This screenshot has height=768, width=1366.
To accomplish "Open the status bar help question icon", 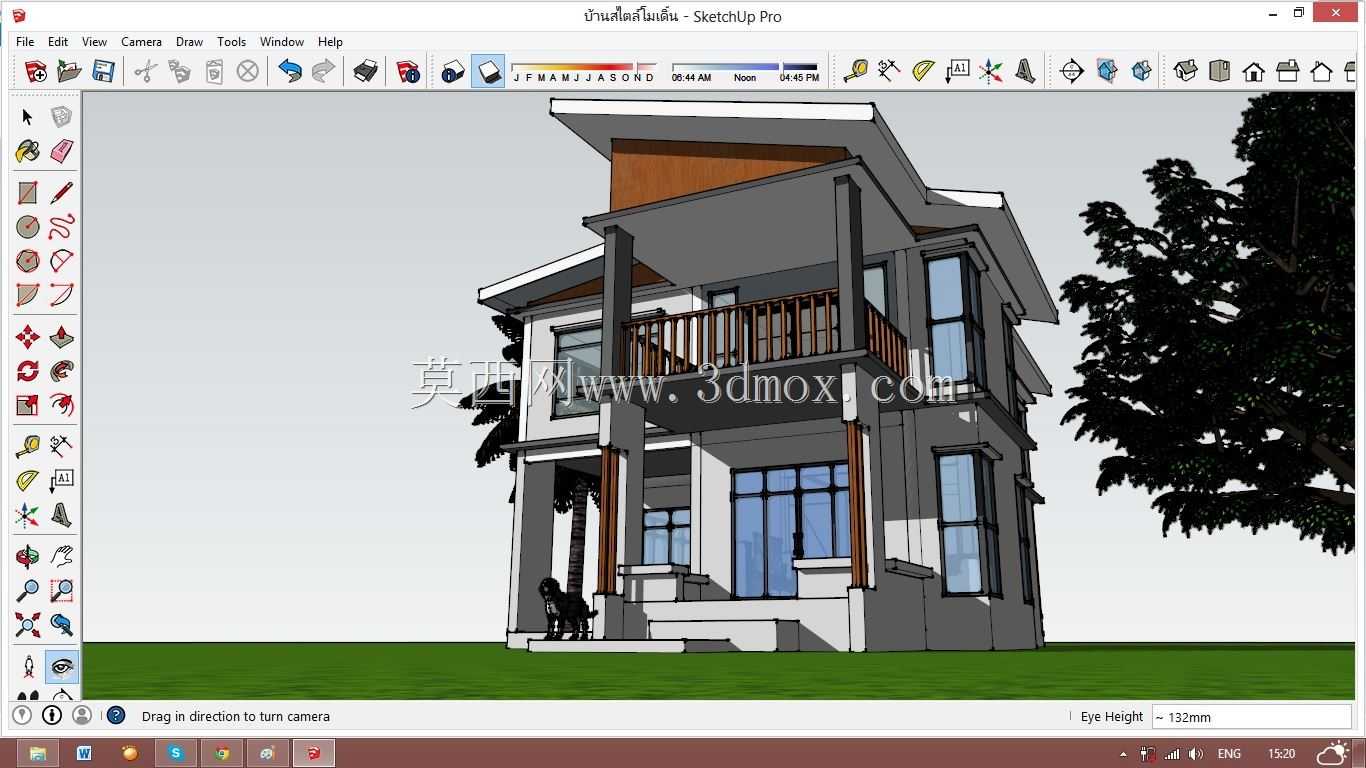I will point(116,715).
